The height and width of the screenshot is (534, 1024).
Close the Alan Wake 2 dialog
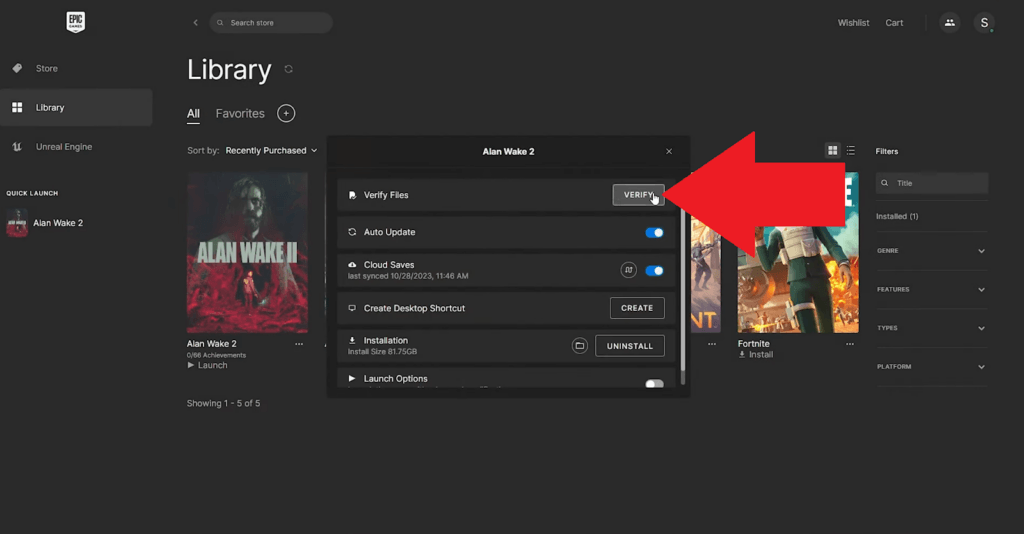[669, 151]
